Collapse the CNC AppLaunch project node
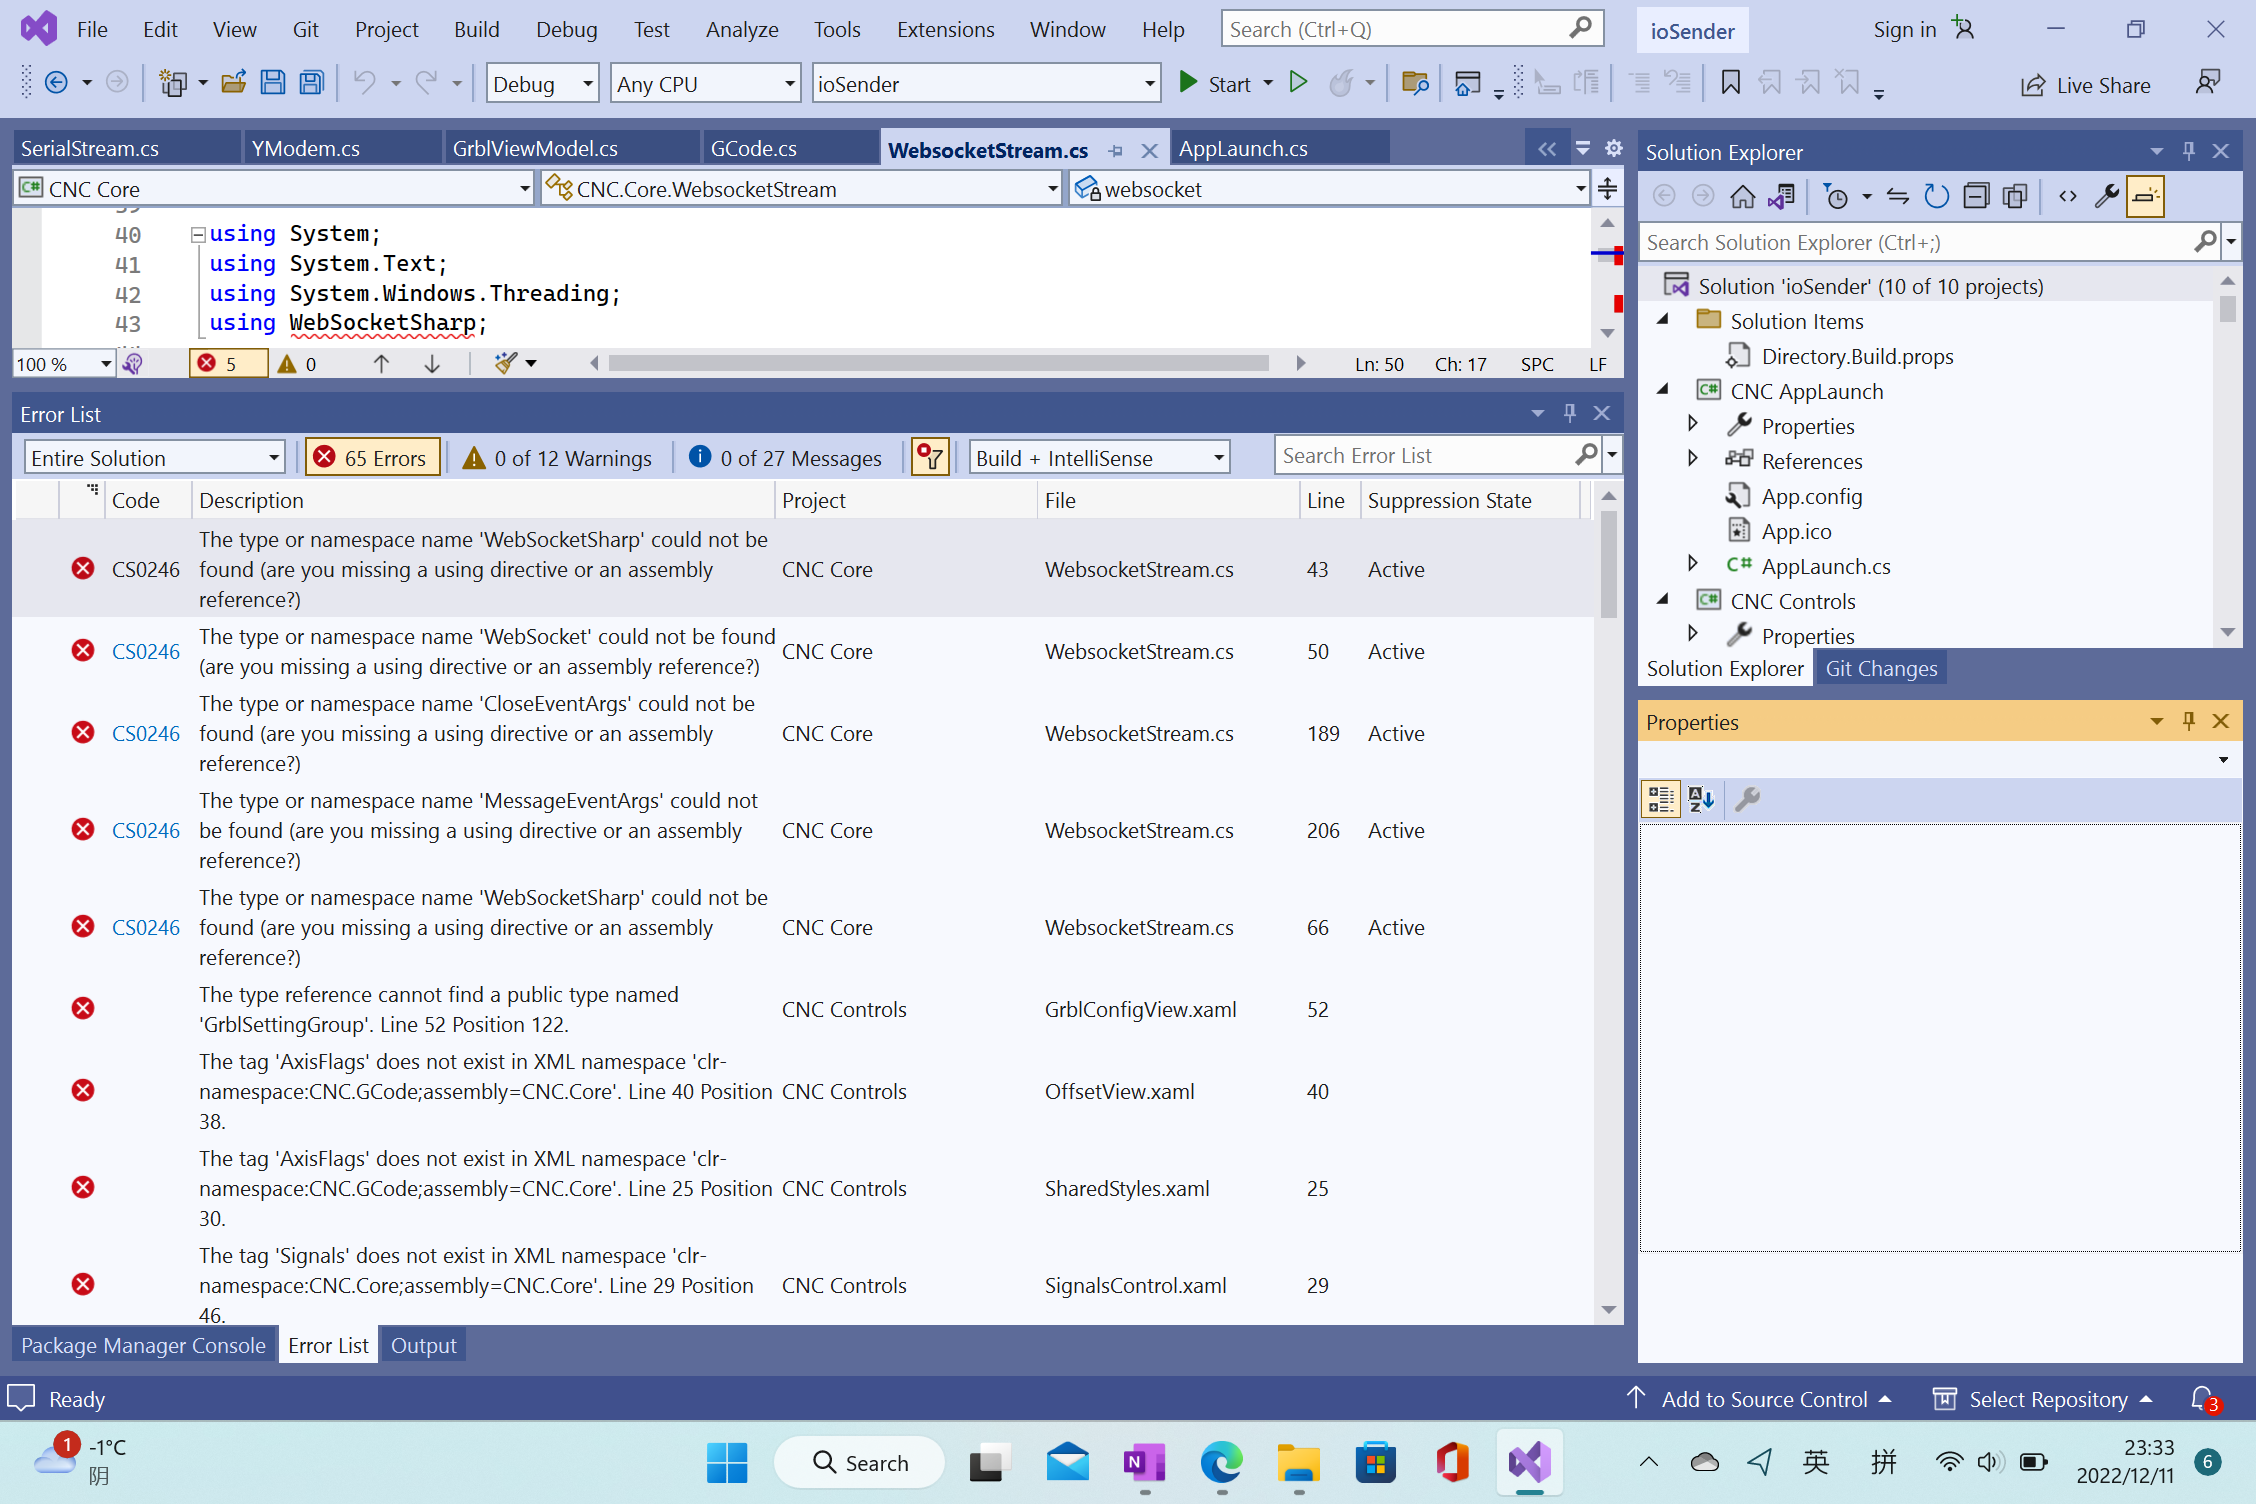2256x1504 pixels. (1664, 390)
